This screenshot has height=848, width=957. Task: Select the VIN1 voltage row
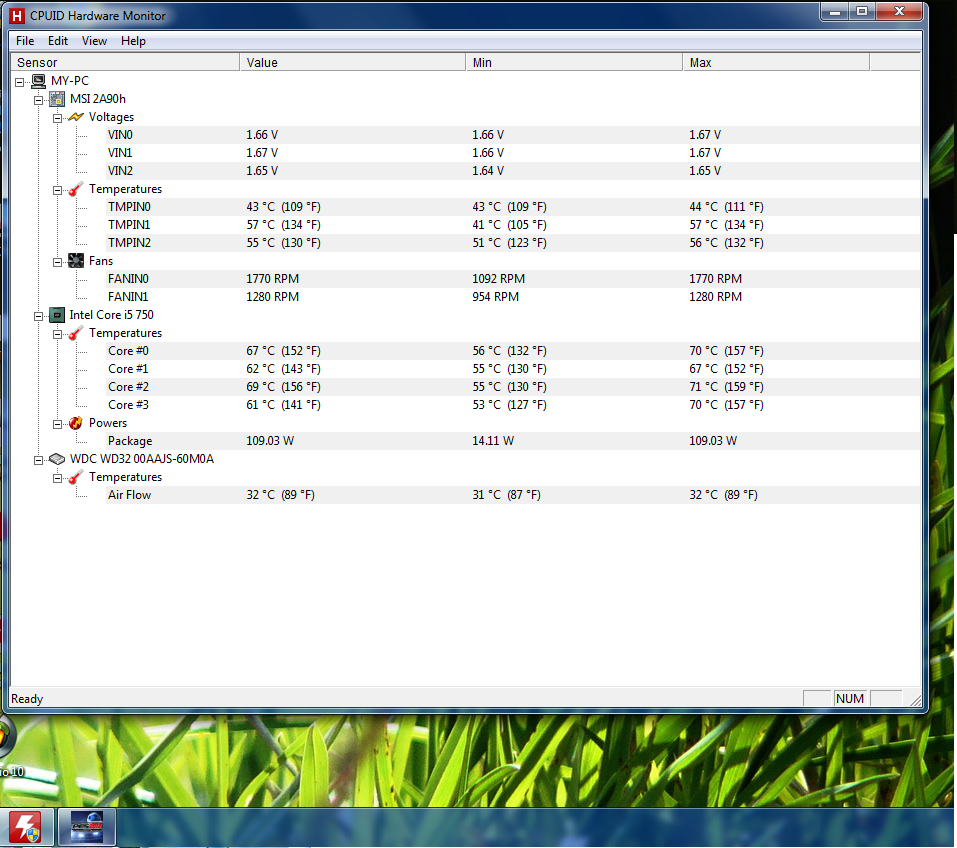pos(513,153)
